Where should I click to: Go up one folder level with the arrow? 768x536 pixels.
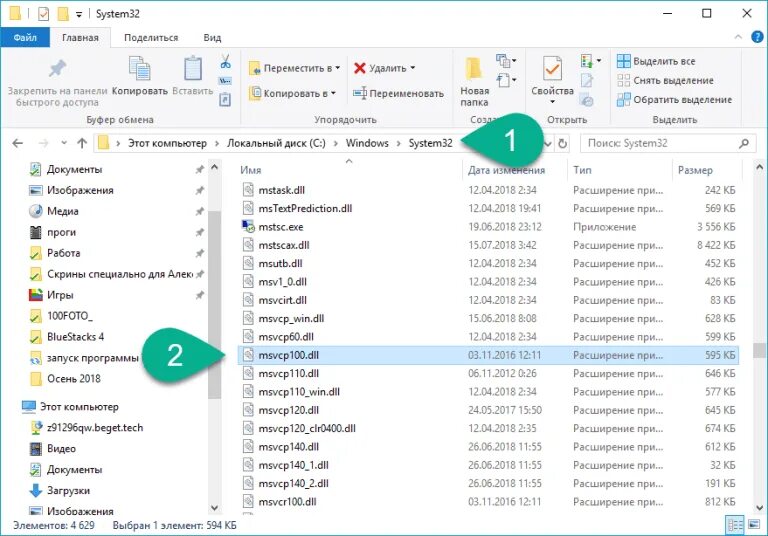tap(82, 143)
